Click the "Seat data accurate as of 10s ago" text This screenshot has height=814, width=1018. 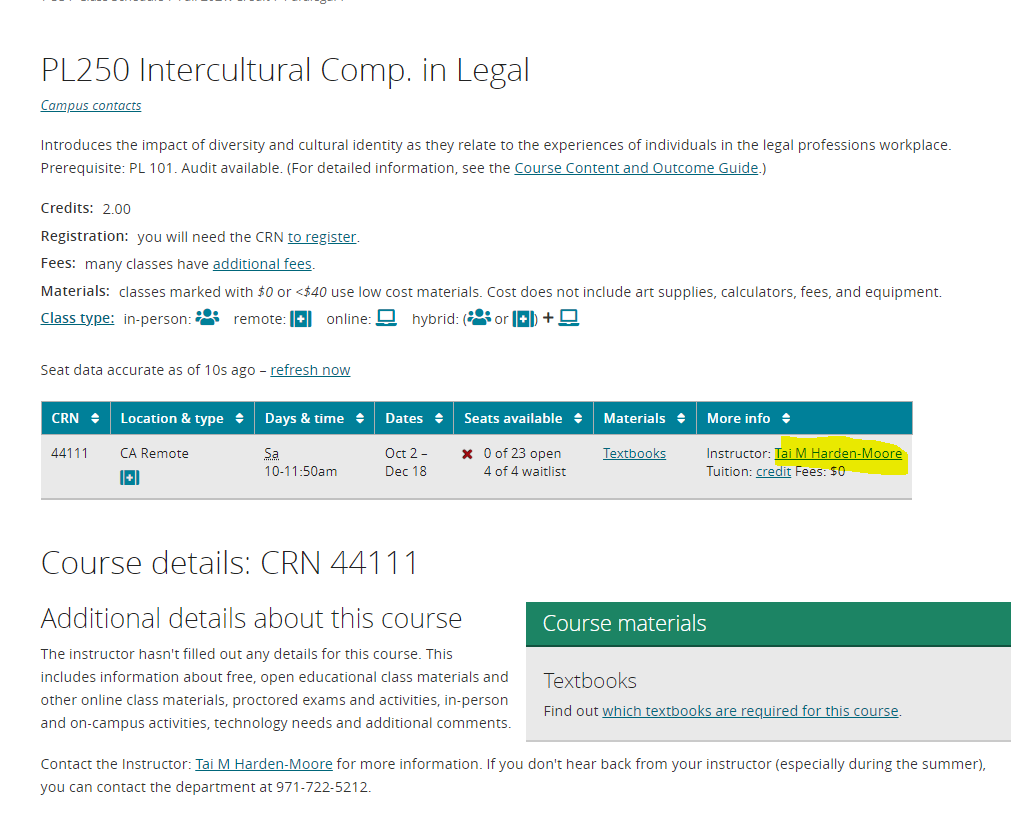click(147, 370)
